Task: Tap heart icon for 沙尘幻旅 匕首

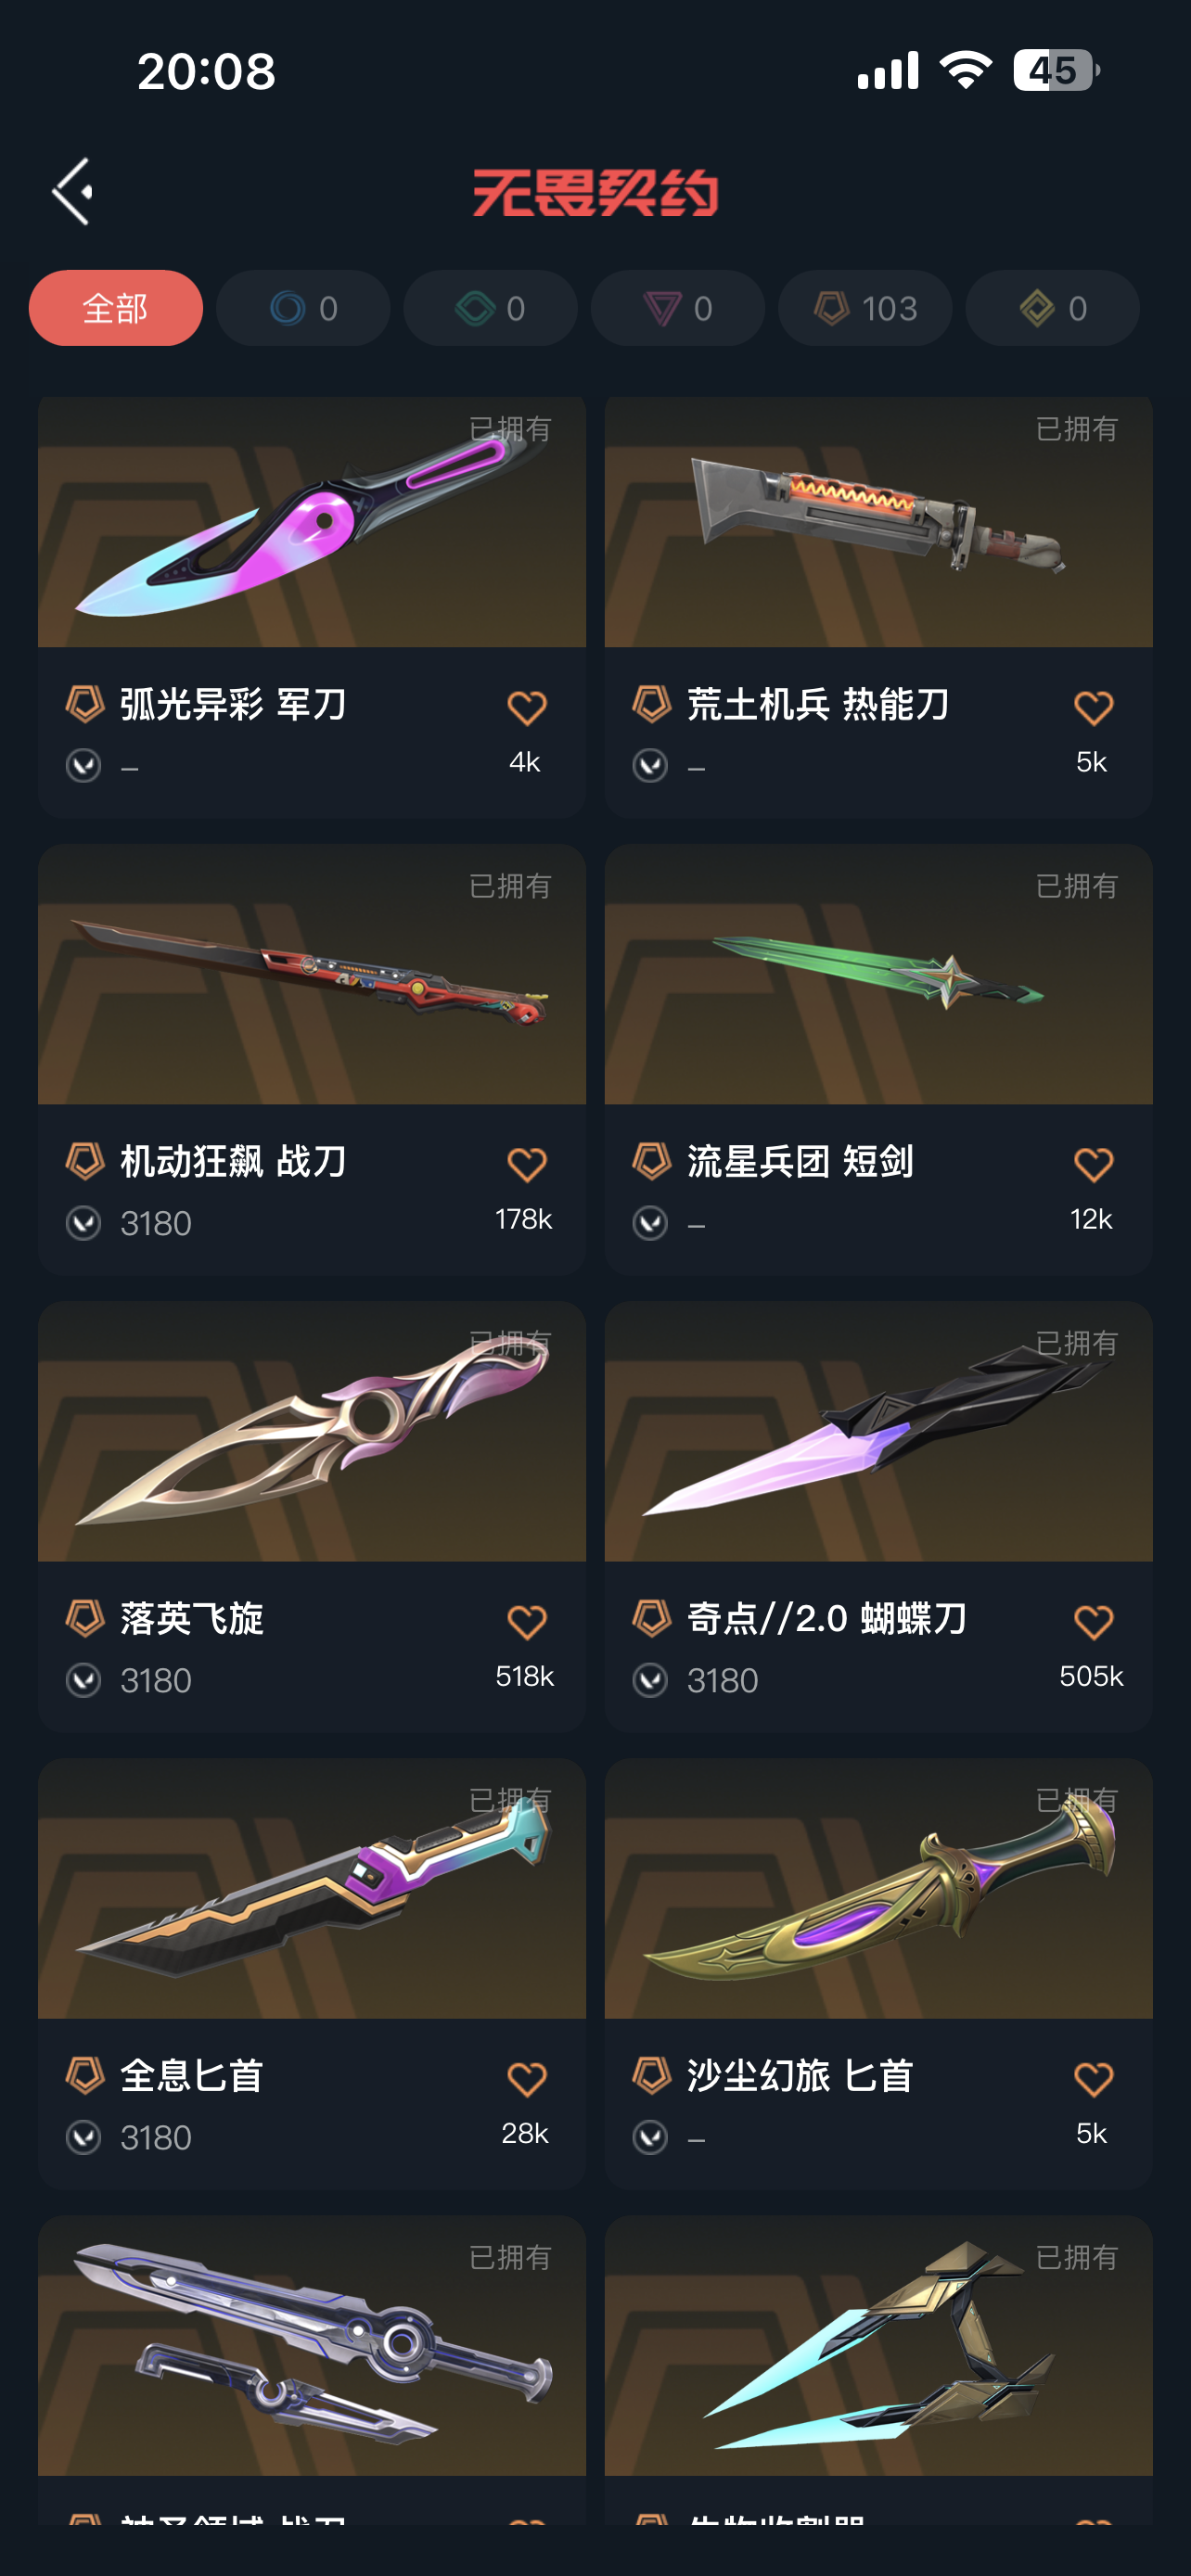Action: (1093, 2080)
